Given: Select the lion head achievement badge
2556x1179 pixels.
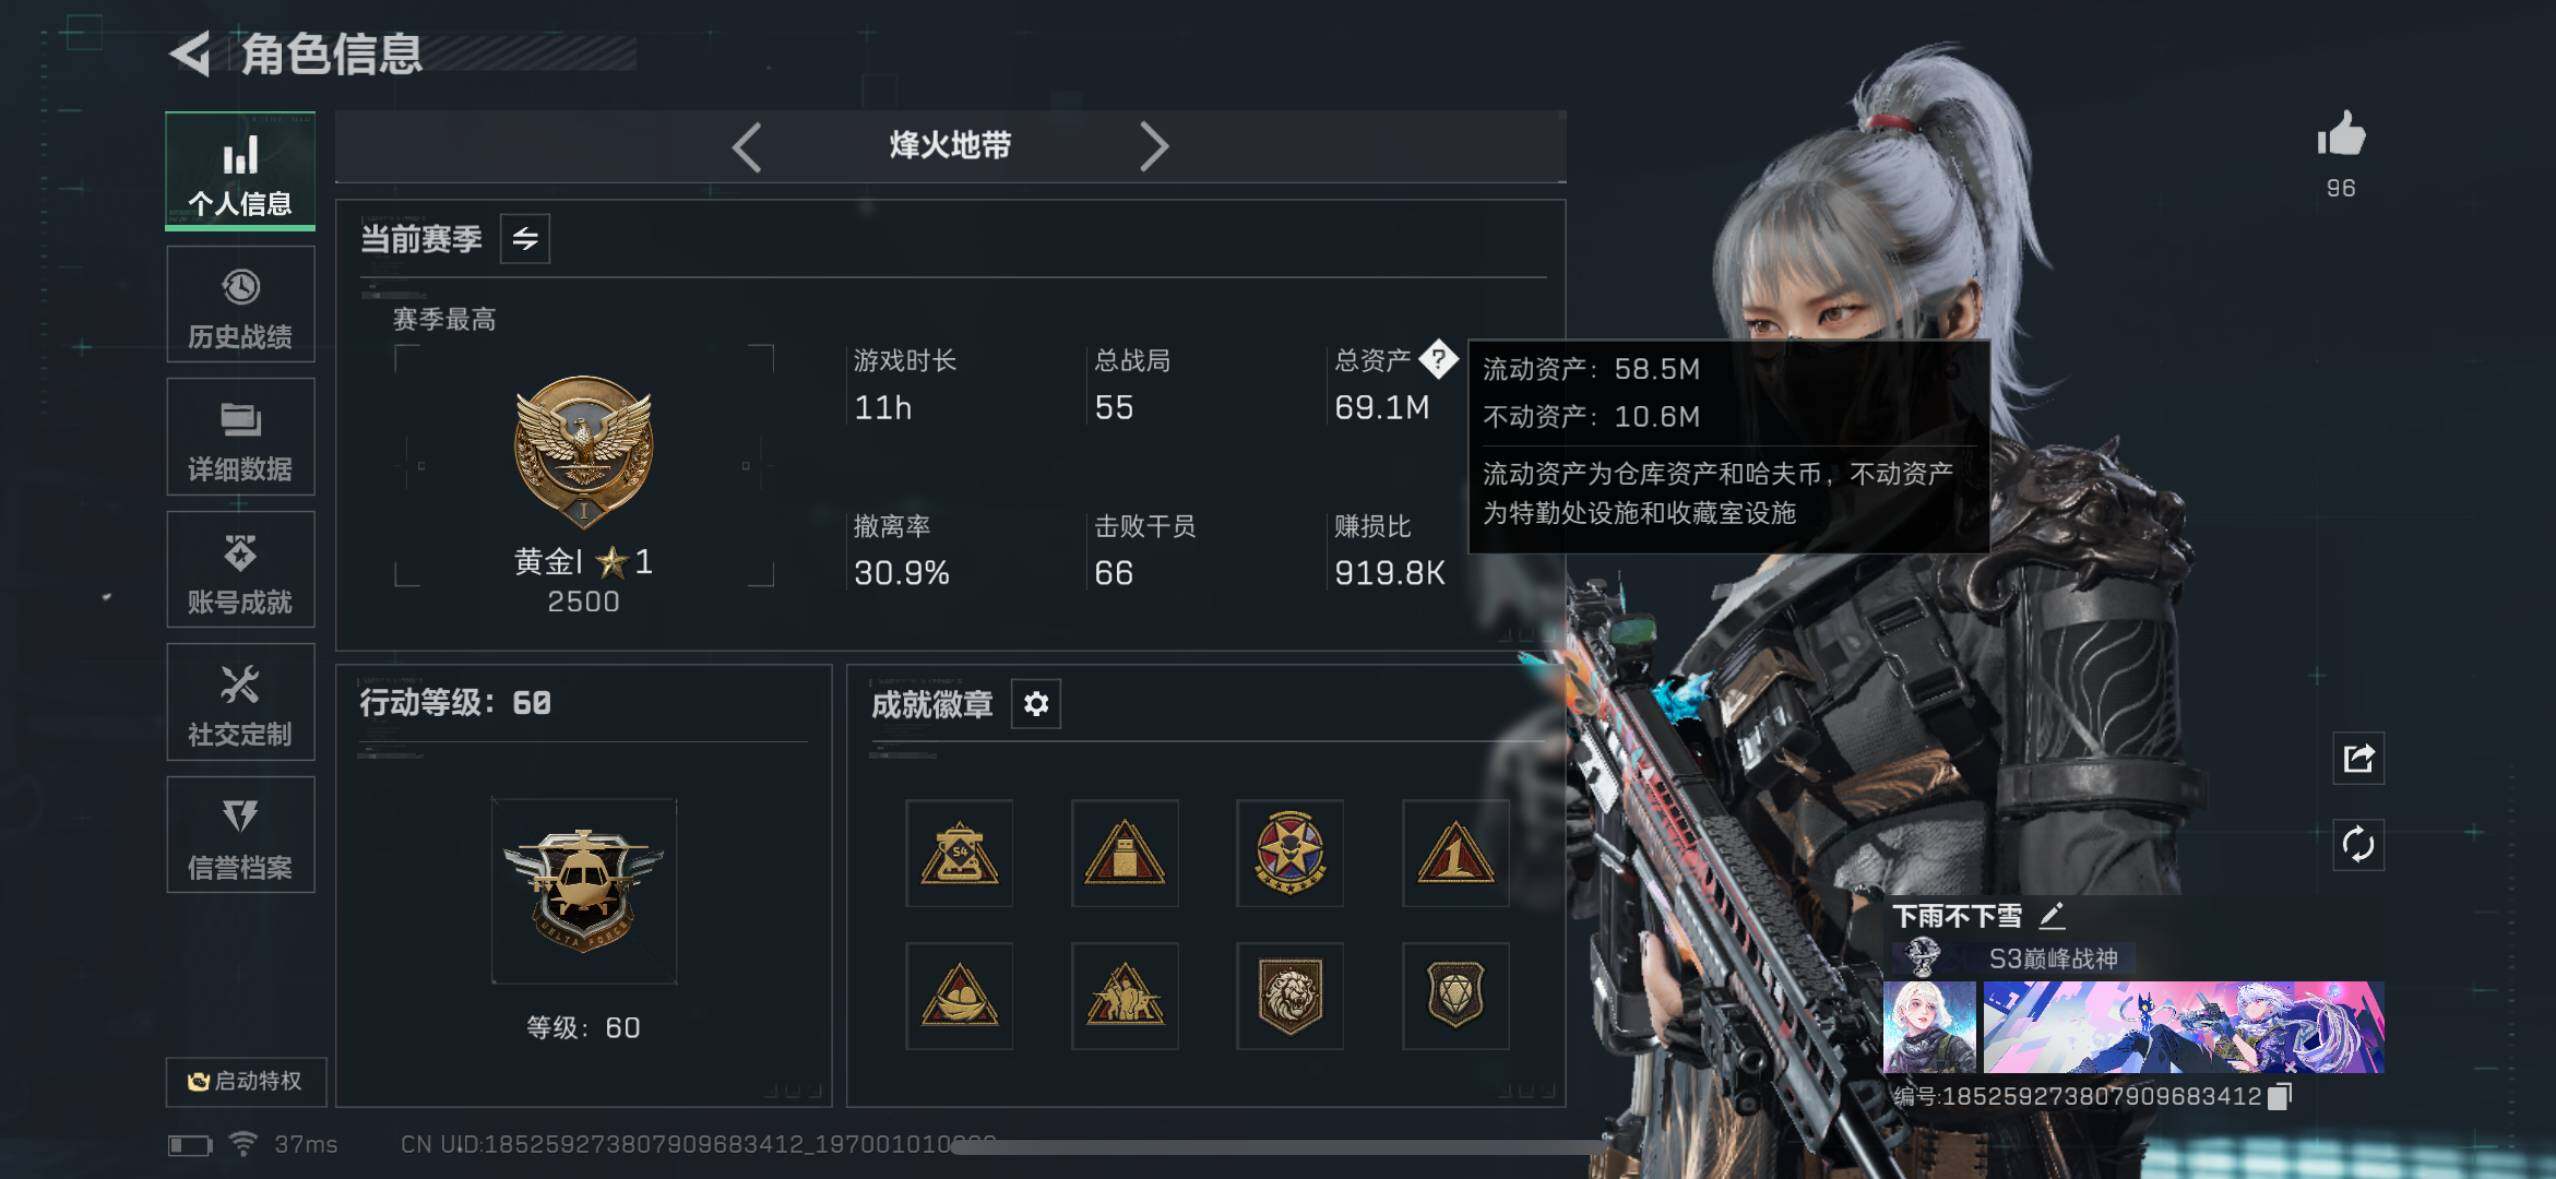Looking at the screenshot, I should [x=1290, y=996].
